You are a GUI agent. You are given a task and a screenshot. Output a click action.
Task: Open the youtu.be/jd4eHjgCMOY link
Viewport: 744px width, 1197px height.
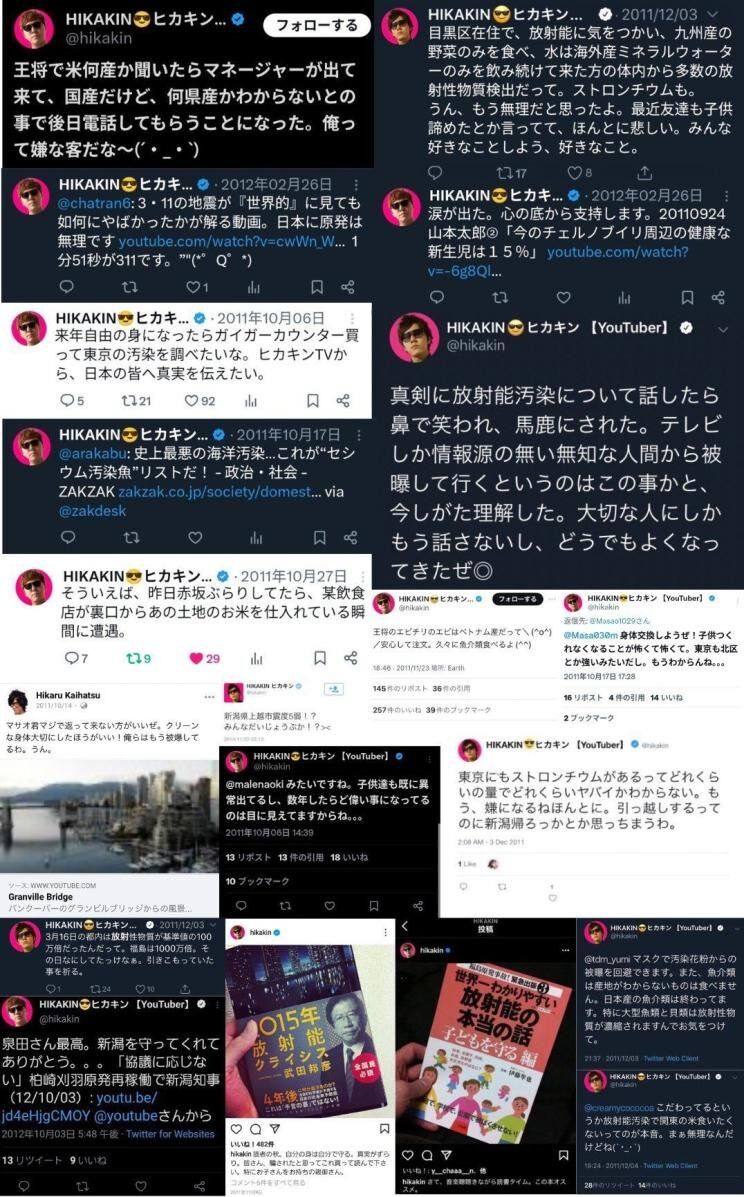tap(79, 1106)
